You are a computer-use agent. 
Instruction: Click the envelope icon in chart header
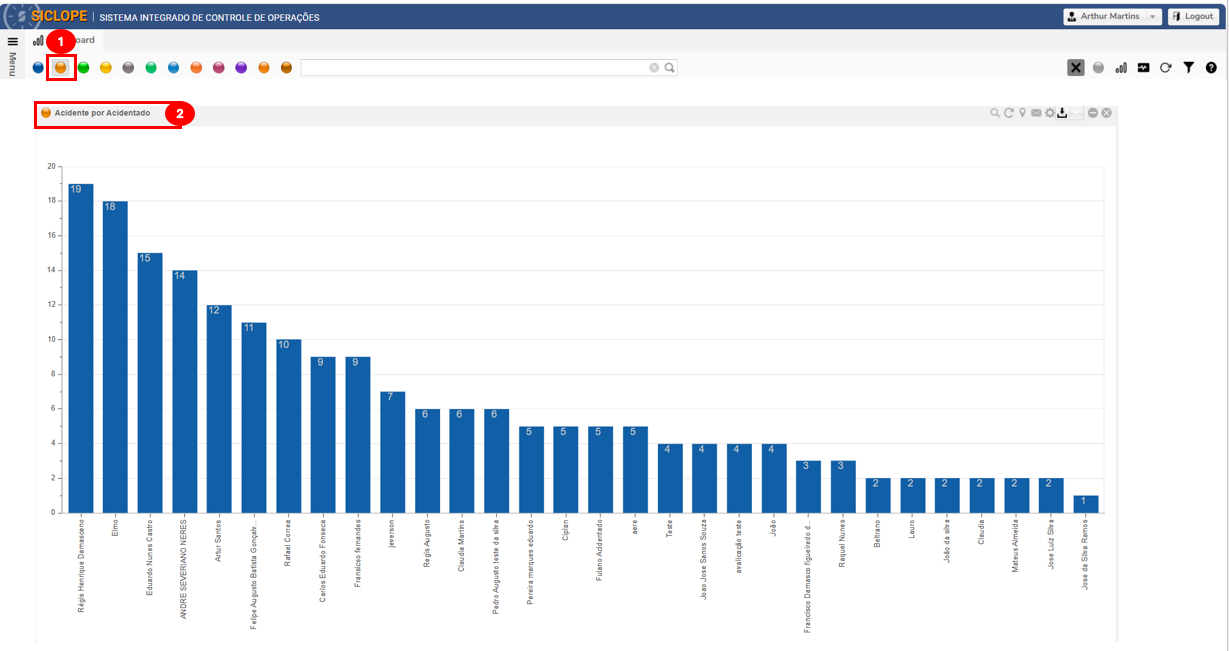pos(1036,113)
